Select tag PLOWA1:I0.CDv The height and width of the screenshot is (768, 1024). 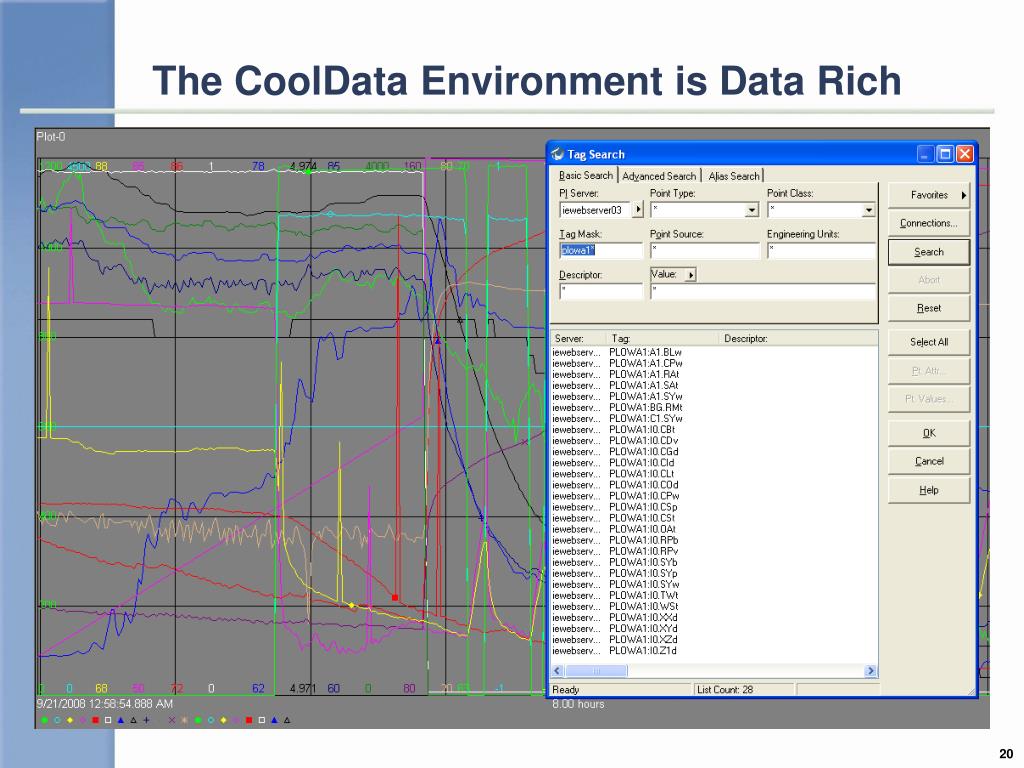click(x=643, y=441)
